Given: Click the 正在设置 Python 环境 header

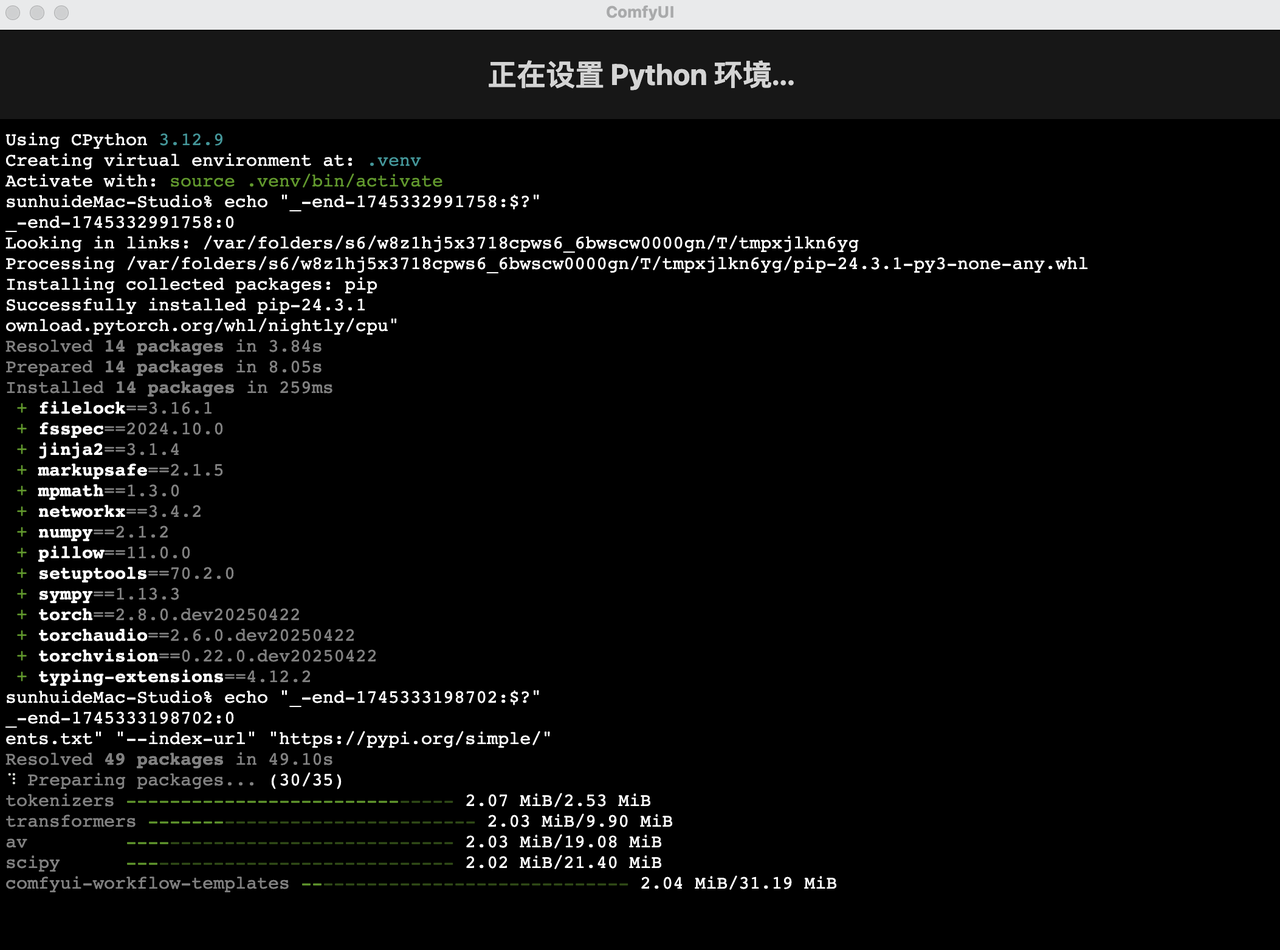Looking at the screenshot, I should (640, 74).
